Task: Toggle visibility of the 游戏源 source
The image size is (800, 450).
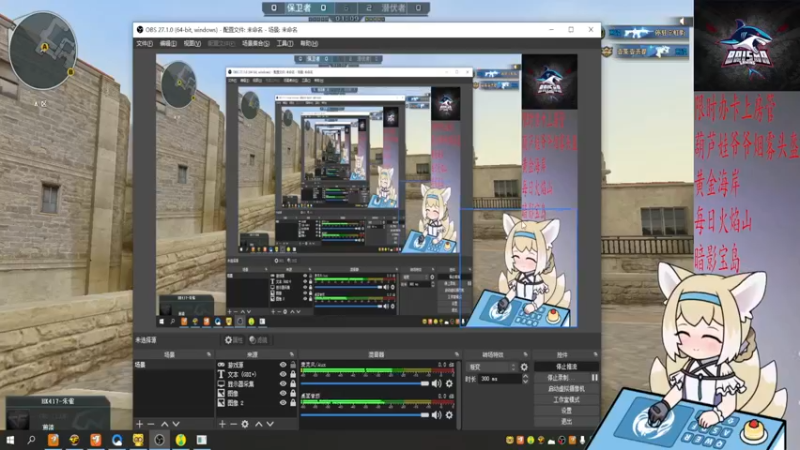Action: [x=283, y=365]
